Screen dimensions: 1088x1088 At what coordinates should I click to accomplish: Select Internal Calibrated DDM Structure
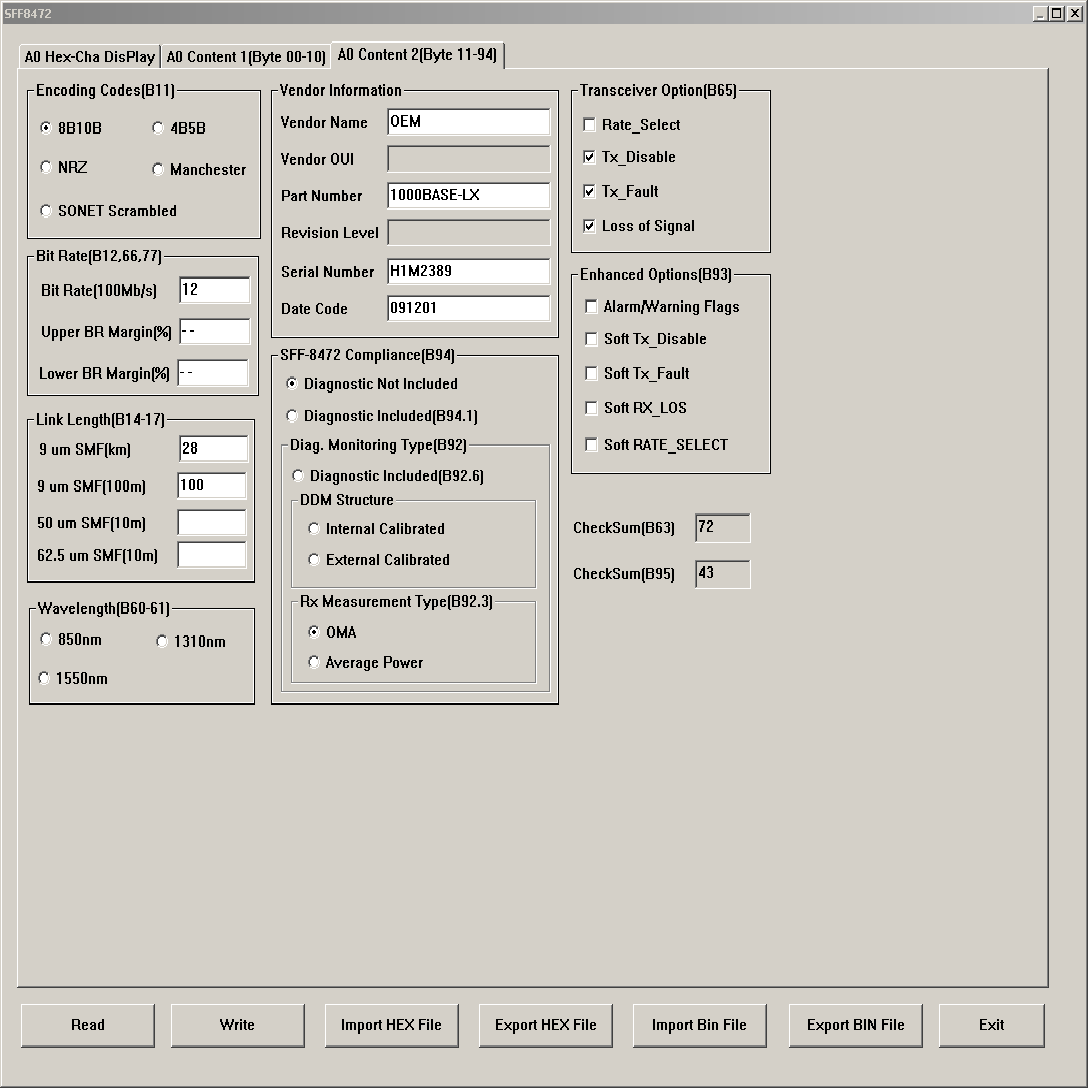313,528
